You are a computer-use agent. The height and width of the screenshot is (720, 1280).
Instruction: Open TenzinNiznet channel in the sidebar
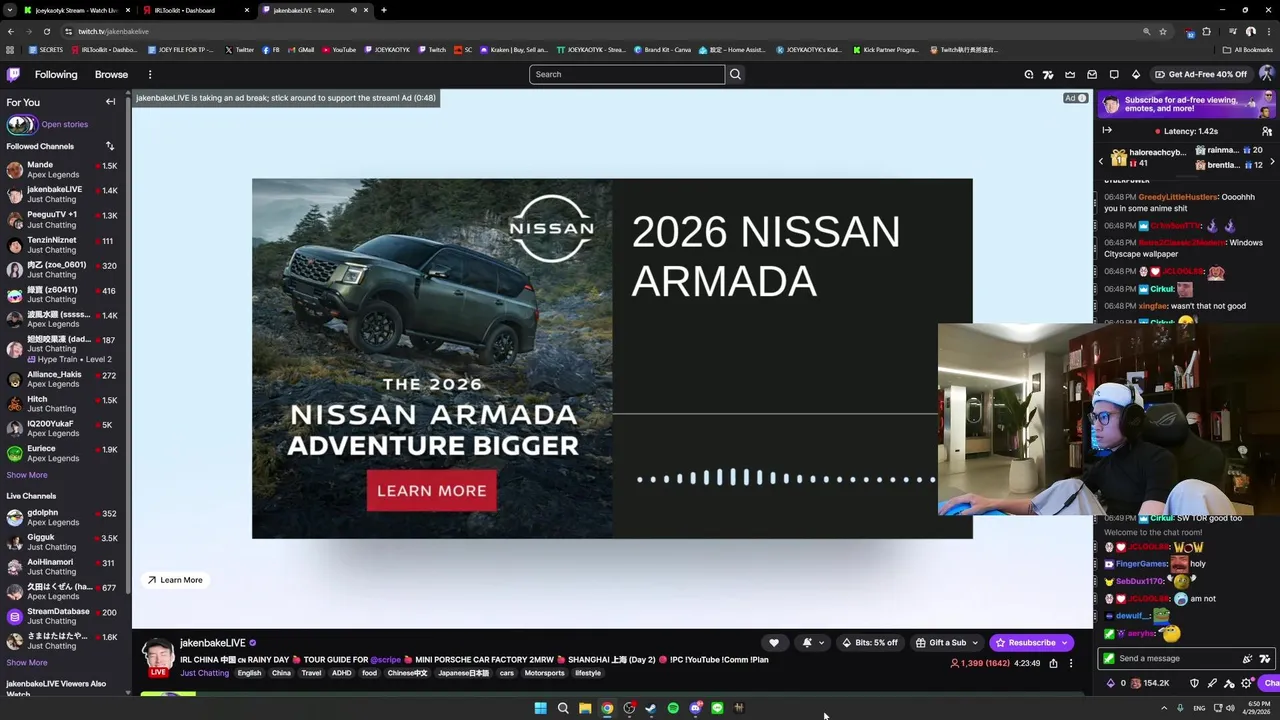(x=62, y=245)
